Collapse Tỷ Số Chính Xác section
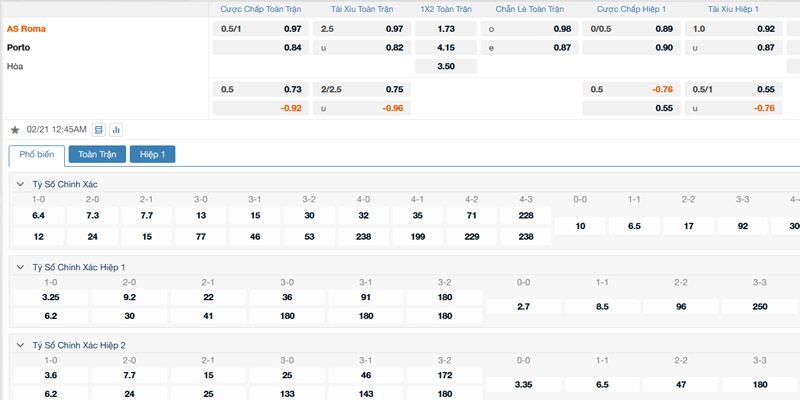This screenshot has width=800, height=400. coord(20,184)
